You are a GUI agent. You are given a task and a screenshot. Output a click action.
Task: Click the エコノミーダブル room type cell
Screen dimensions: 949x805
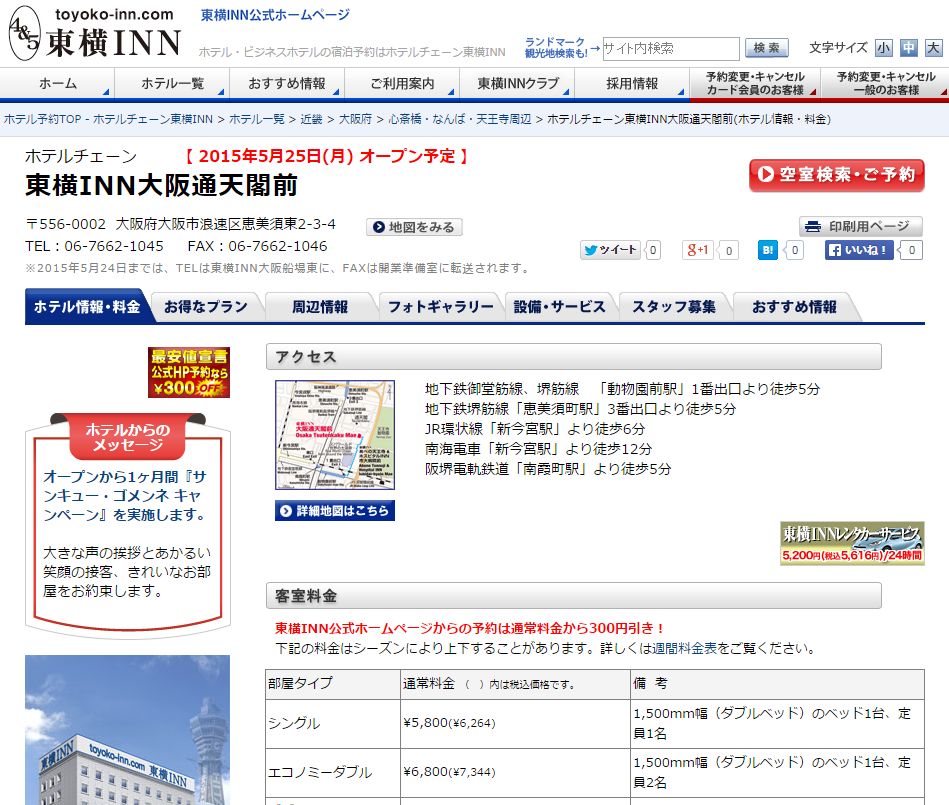click(x=333, y=773)
